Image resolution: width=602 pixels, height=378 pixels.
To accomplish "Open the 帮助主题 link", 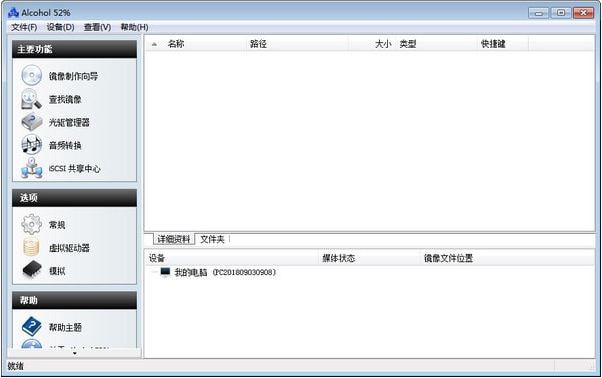I will coord(65,327).
